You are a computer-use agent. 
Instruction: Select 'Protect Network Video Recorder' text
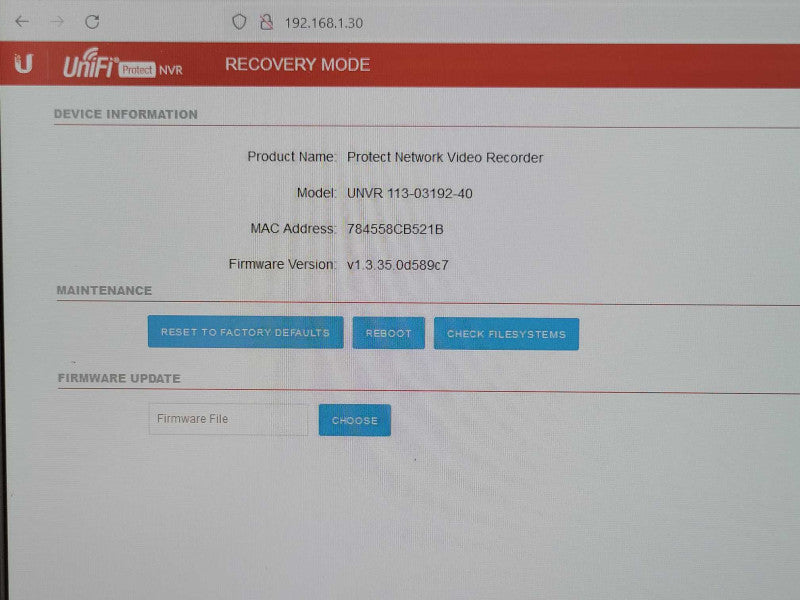tap(445, 158)
